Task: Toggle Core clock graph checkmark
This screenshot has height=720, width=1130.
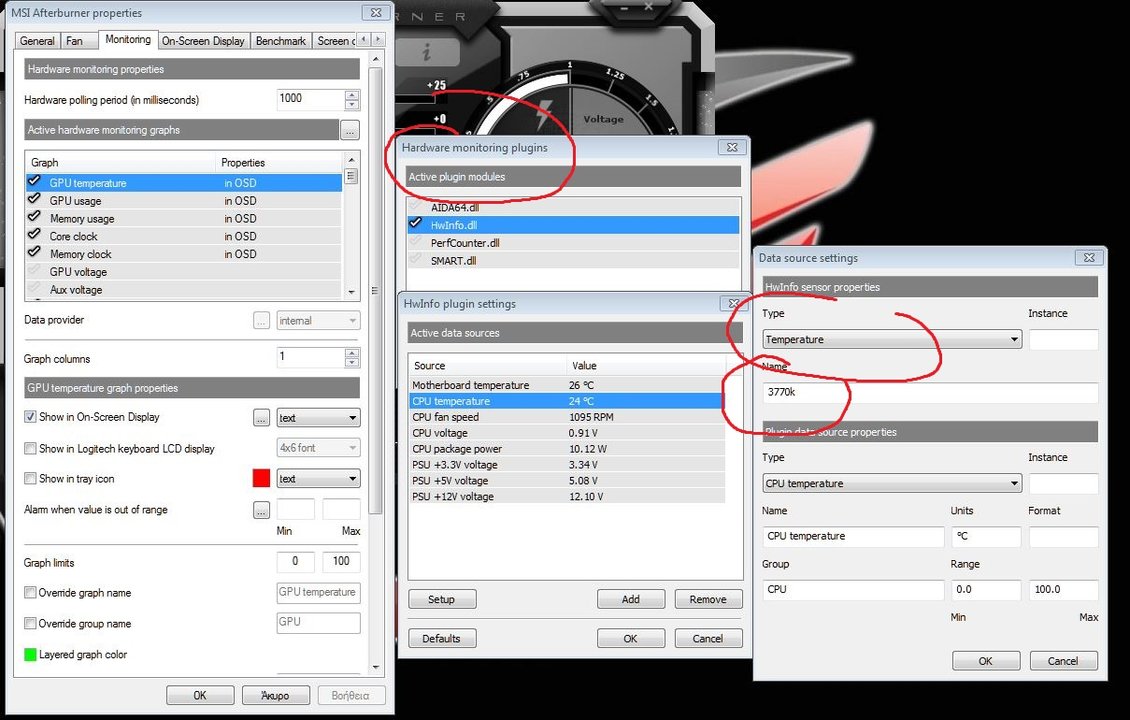Action: pyautogui.click(x=34, y=235)
